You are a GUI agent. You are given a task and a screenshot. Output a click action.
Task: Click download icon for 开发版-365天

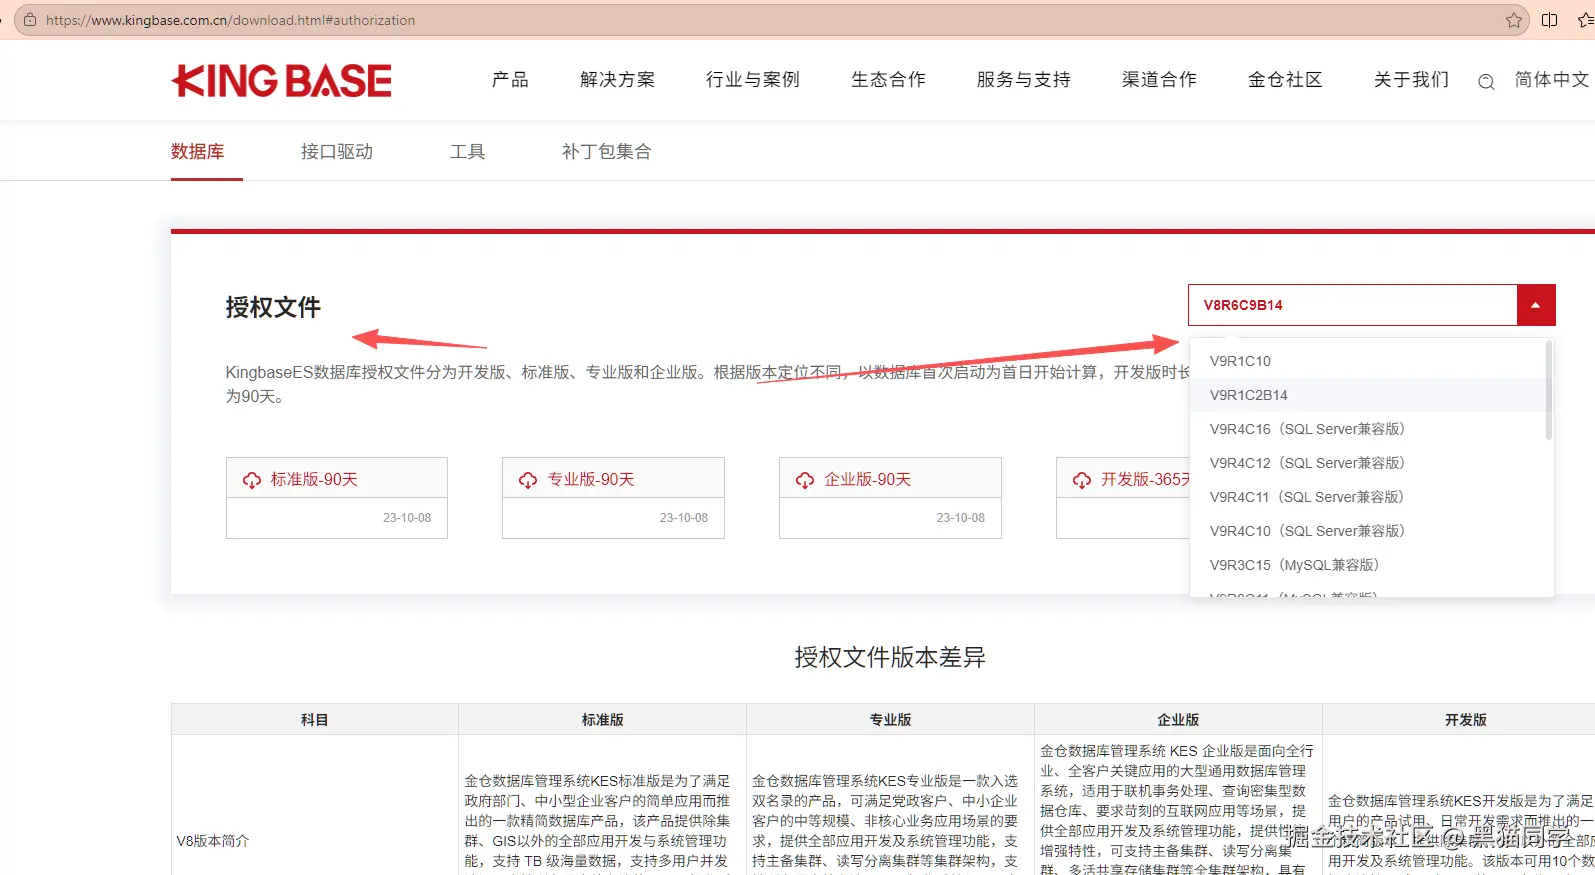pyautogui.click(x=1082, y=480)
